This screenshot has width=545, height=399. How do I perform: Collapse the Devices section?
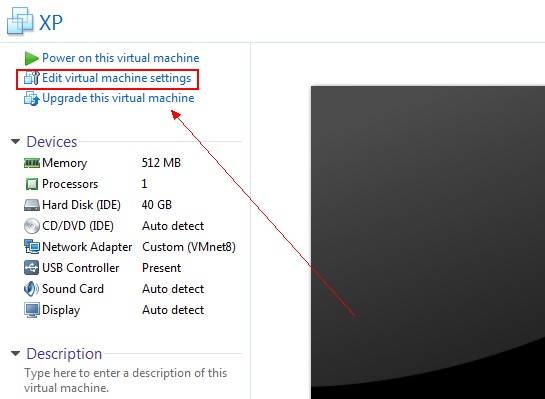(15, 141)
